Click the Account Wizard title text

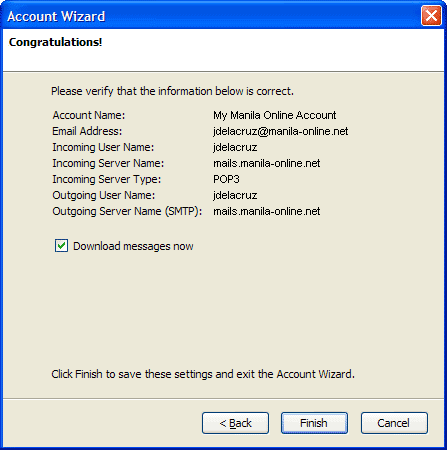point(56,16)
